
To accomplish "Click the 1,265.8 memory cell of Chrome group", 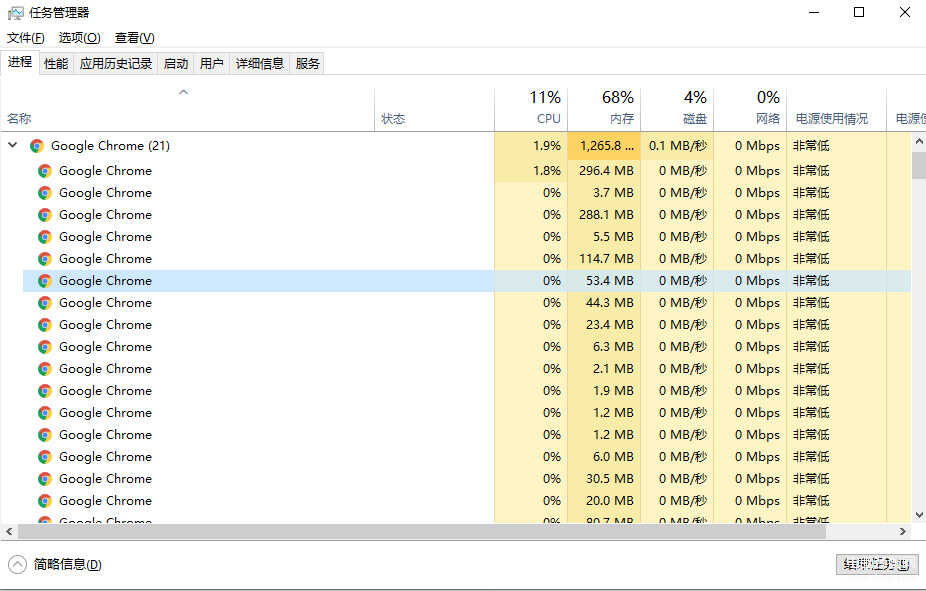I will tap(604, 146).
